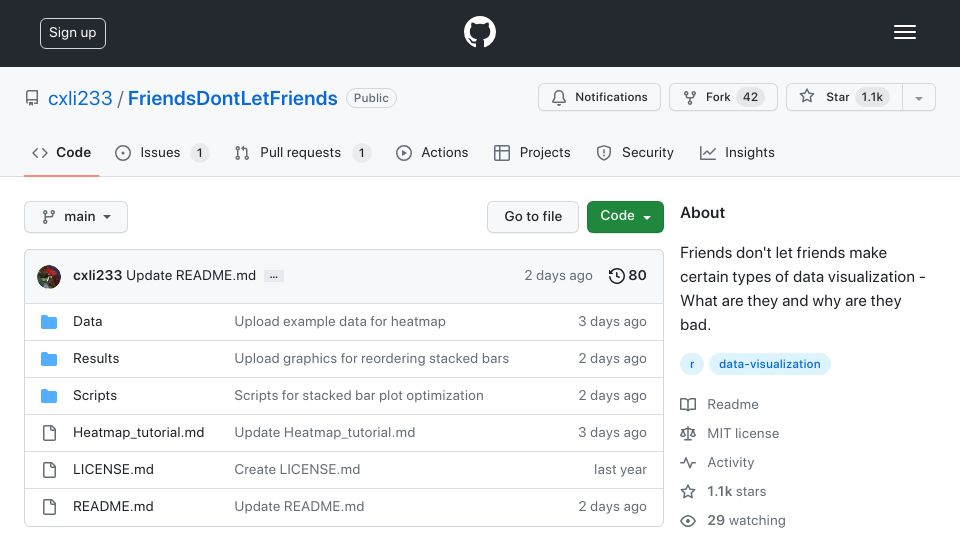The width and height of the screenshot is (960, 540).
Task: Click the Readme book icon
Action: [x=688, y=405]
